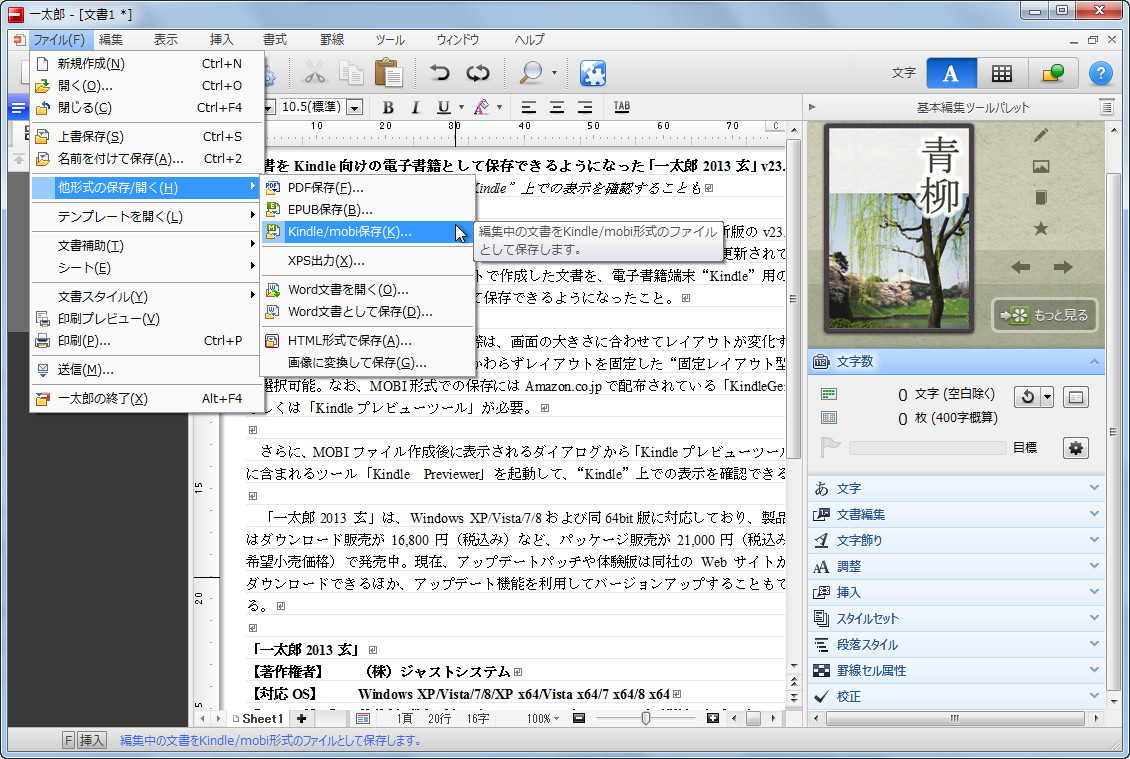Click the もっと見る button
This screenshot has height=759, width=1130.
click(x=1043, y=315)
